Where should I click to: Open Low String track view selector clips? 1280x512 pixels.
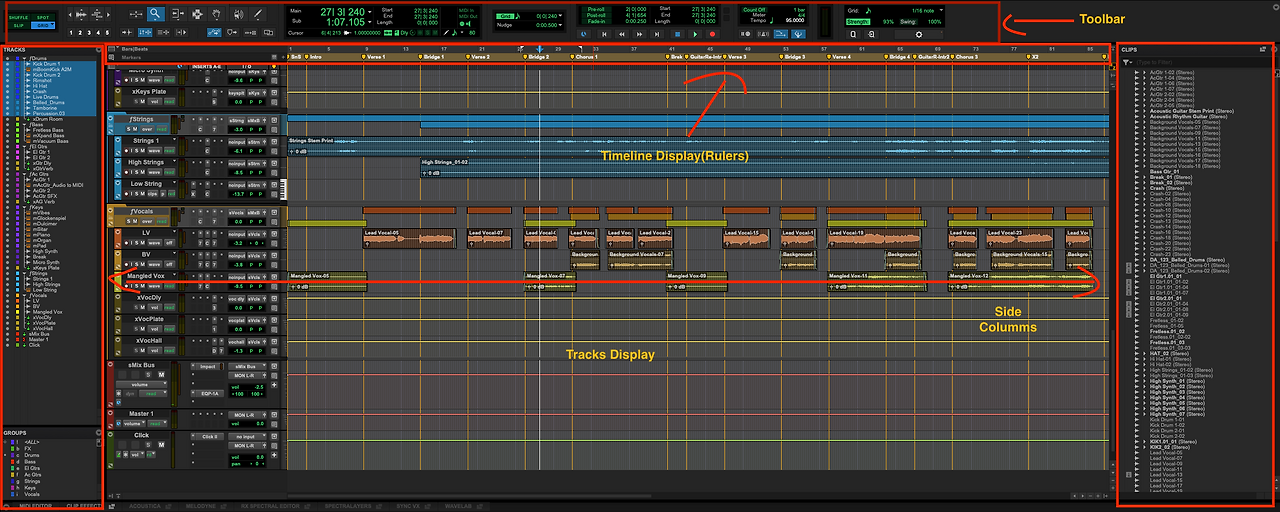(x=152, y=194)
